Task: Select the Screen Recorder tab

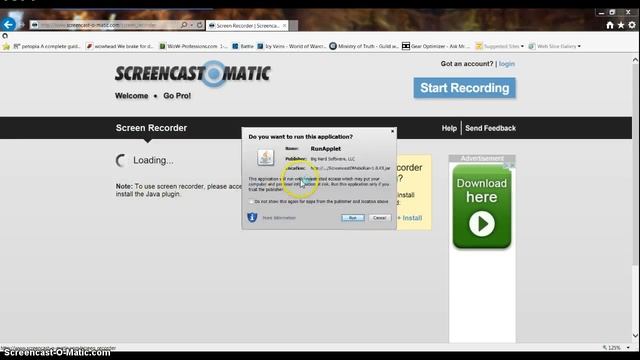Action: 151,128
